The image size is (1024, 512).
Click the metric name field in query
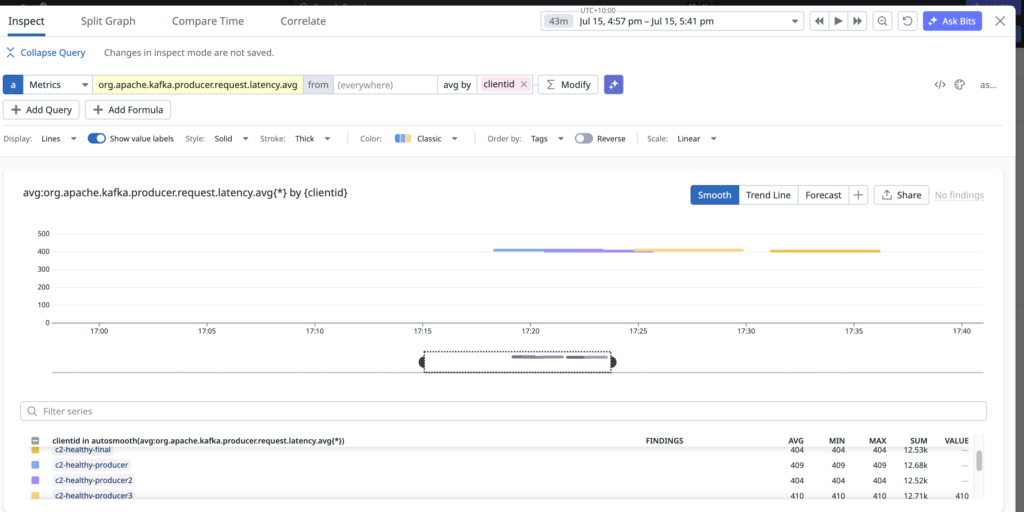point(198,84)
